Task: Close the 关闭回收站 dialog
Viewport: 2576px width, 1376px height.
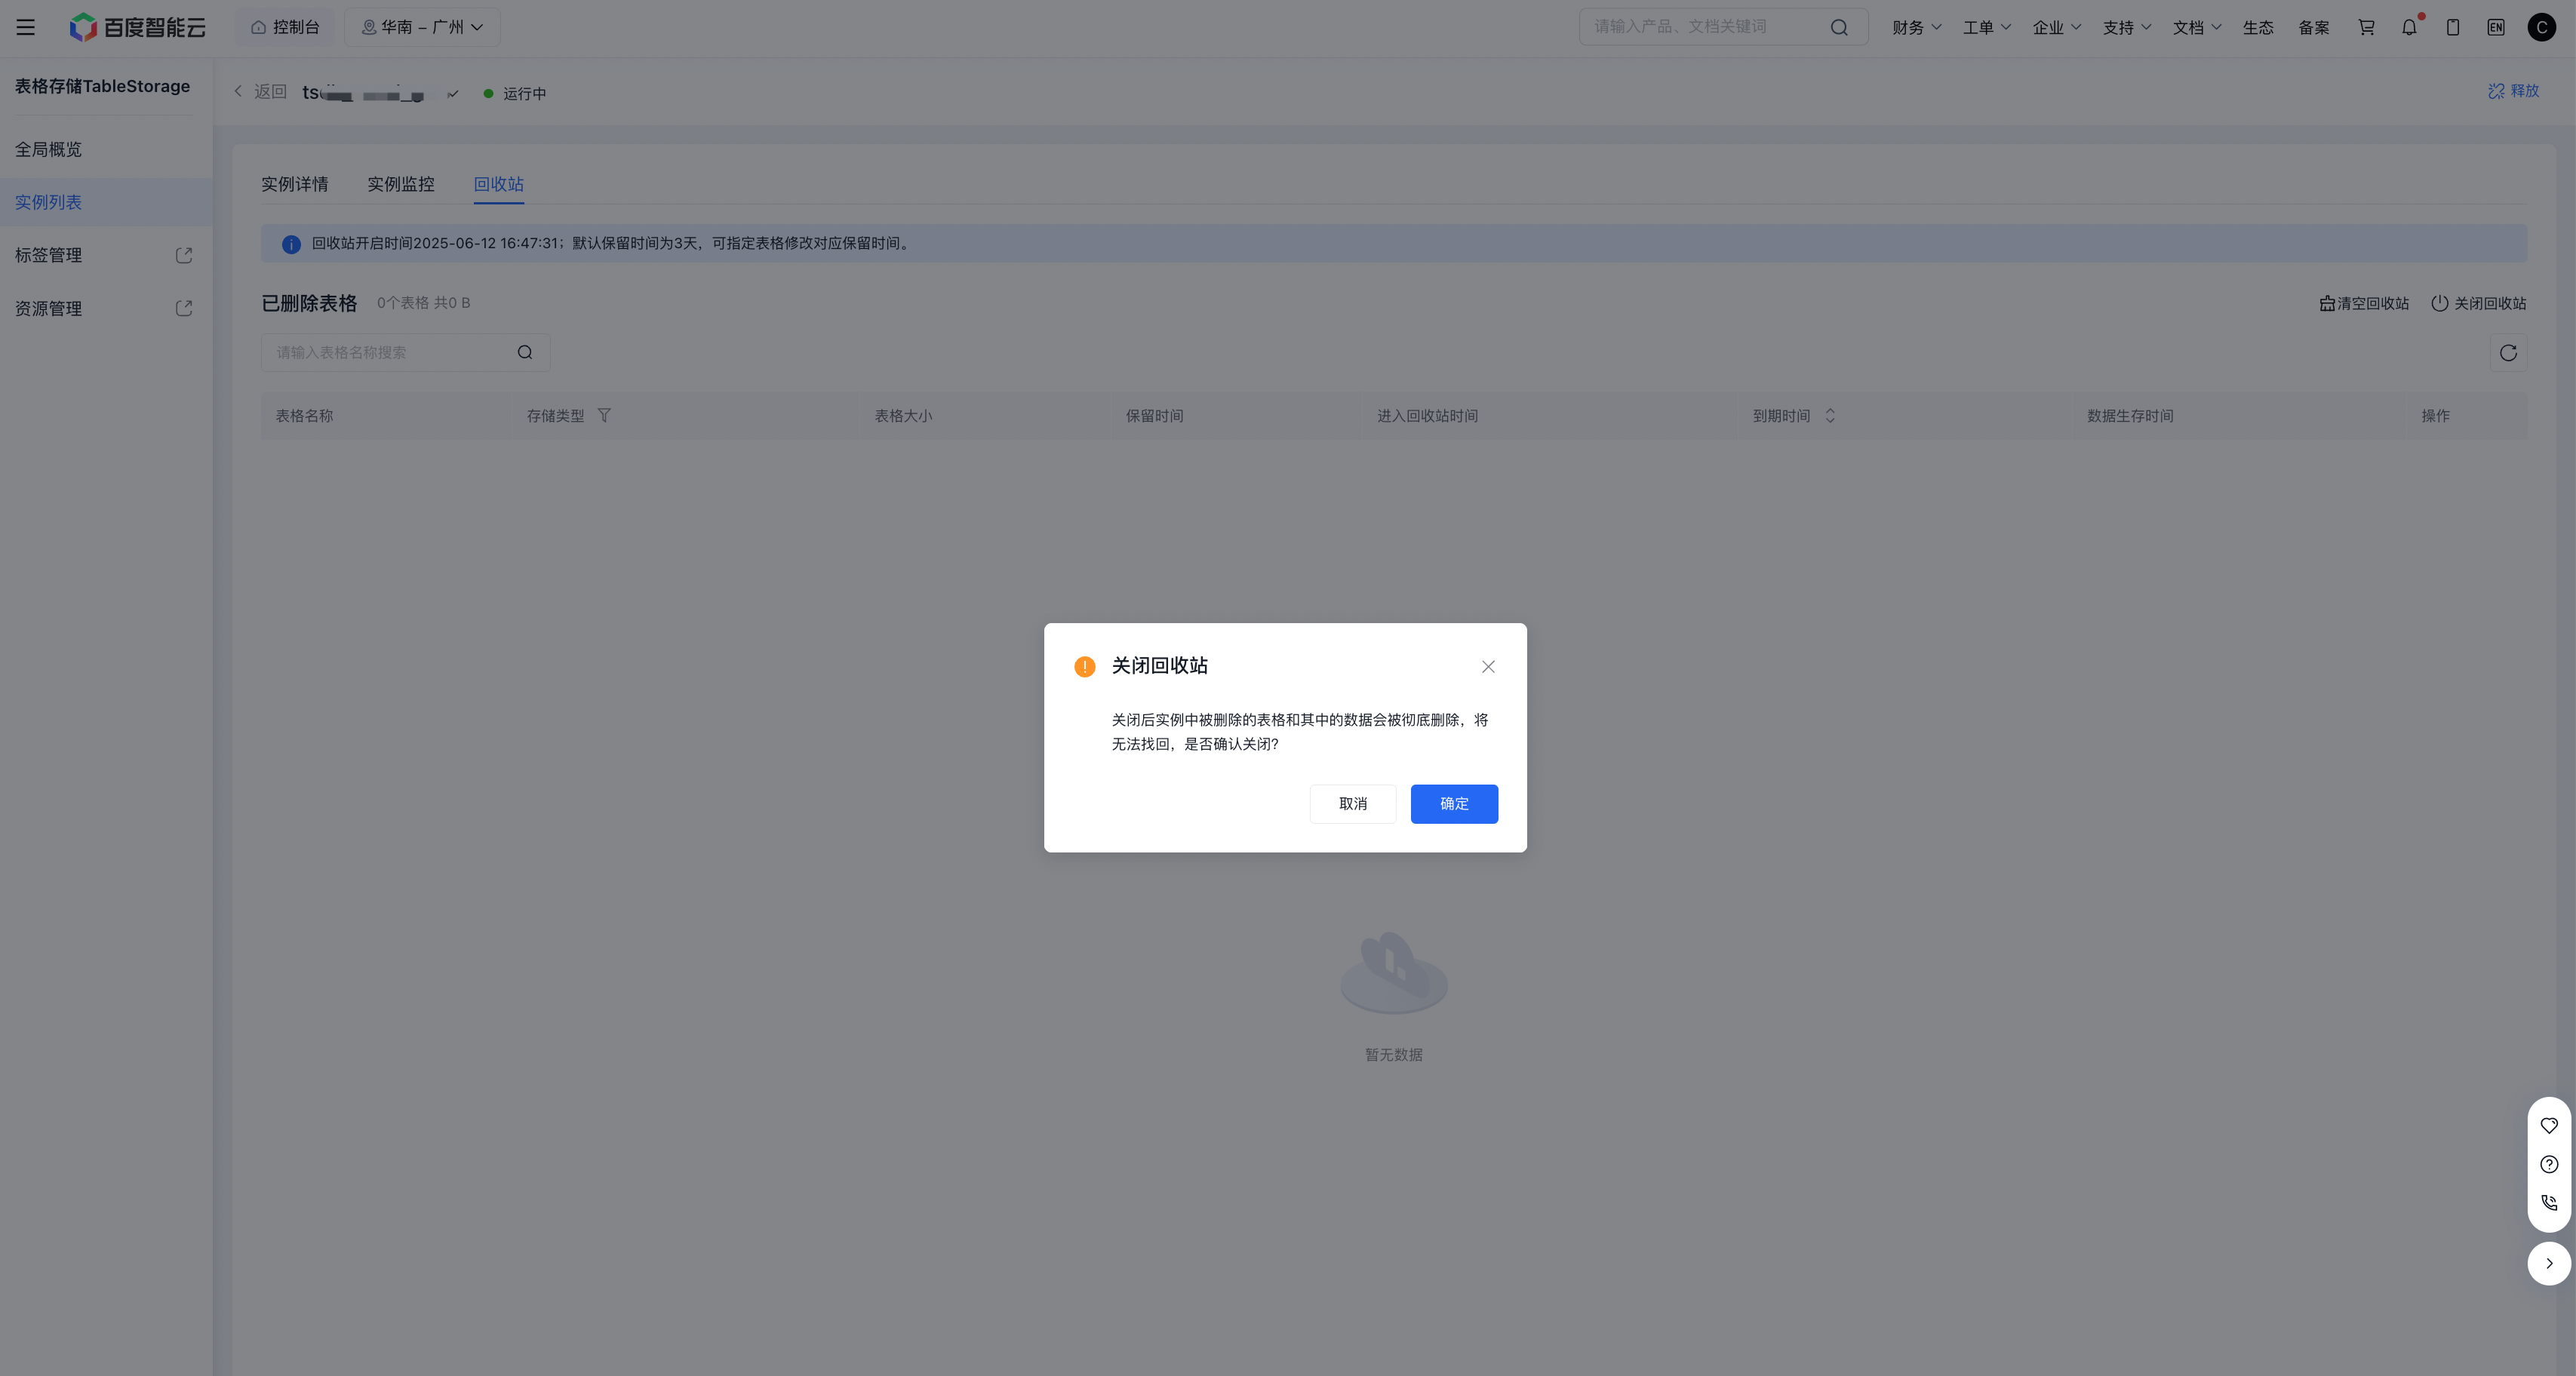Action: 1488,667
